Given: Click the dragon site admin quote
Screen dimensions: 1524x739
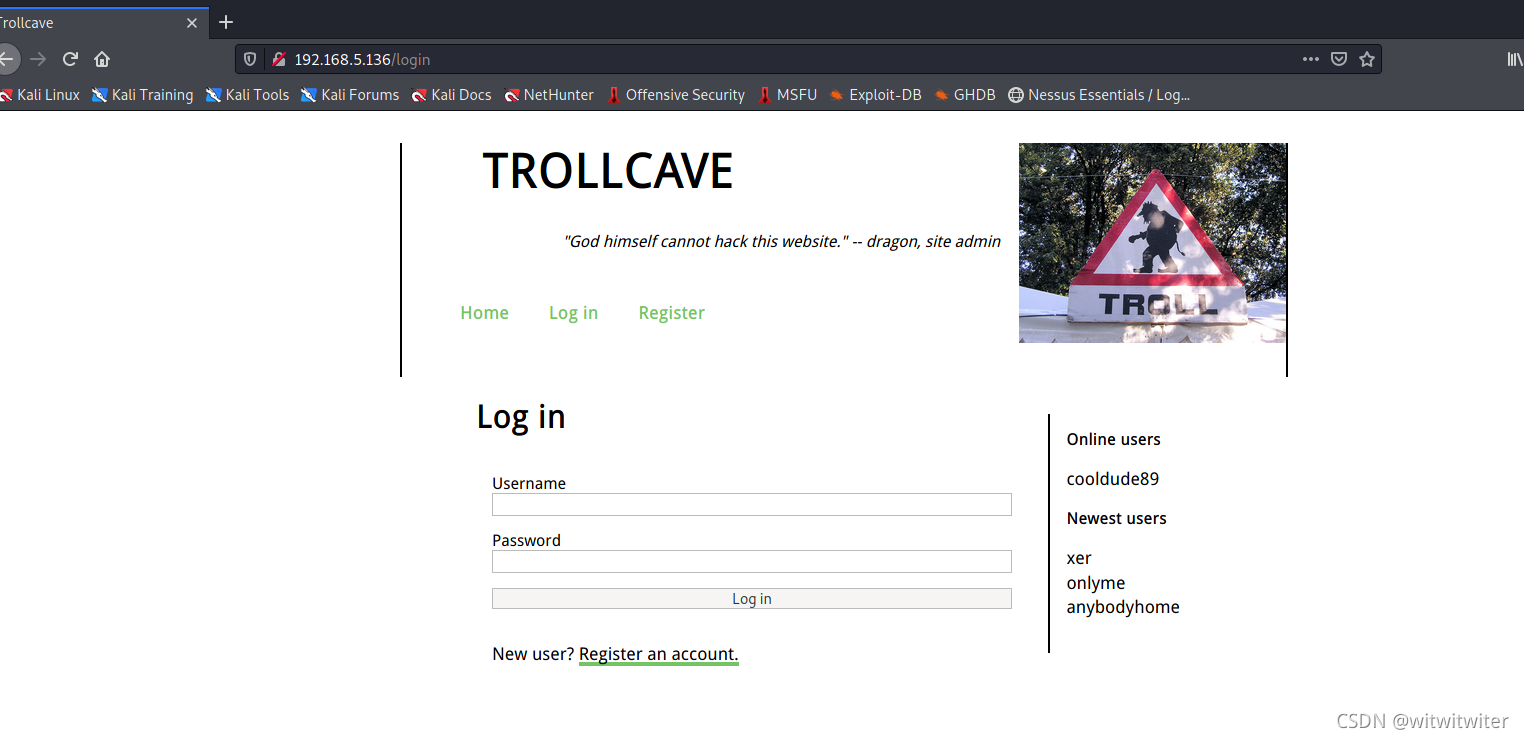Looking at the screenshot, I should click(782, 241).
